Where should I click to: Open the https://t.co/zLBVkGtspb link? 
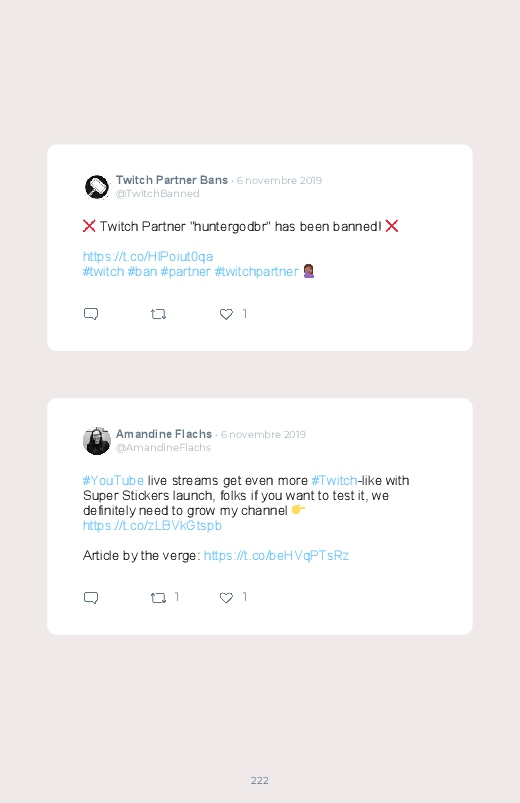coord(152,525)
